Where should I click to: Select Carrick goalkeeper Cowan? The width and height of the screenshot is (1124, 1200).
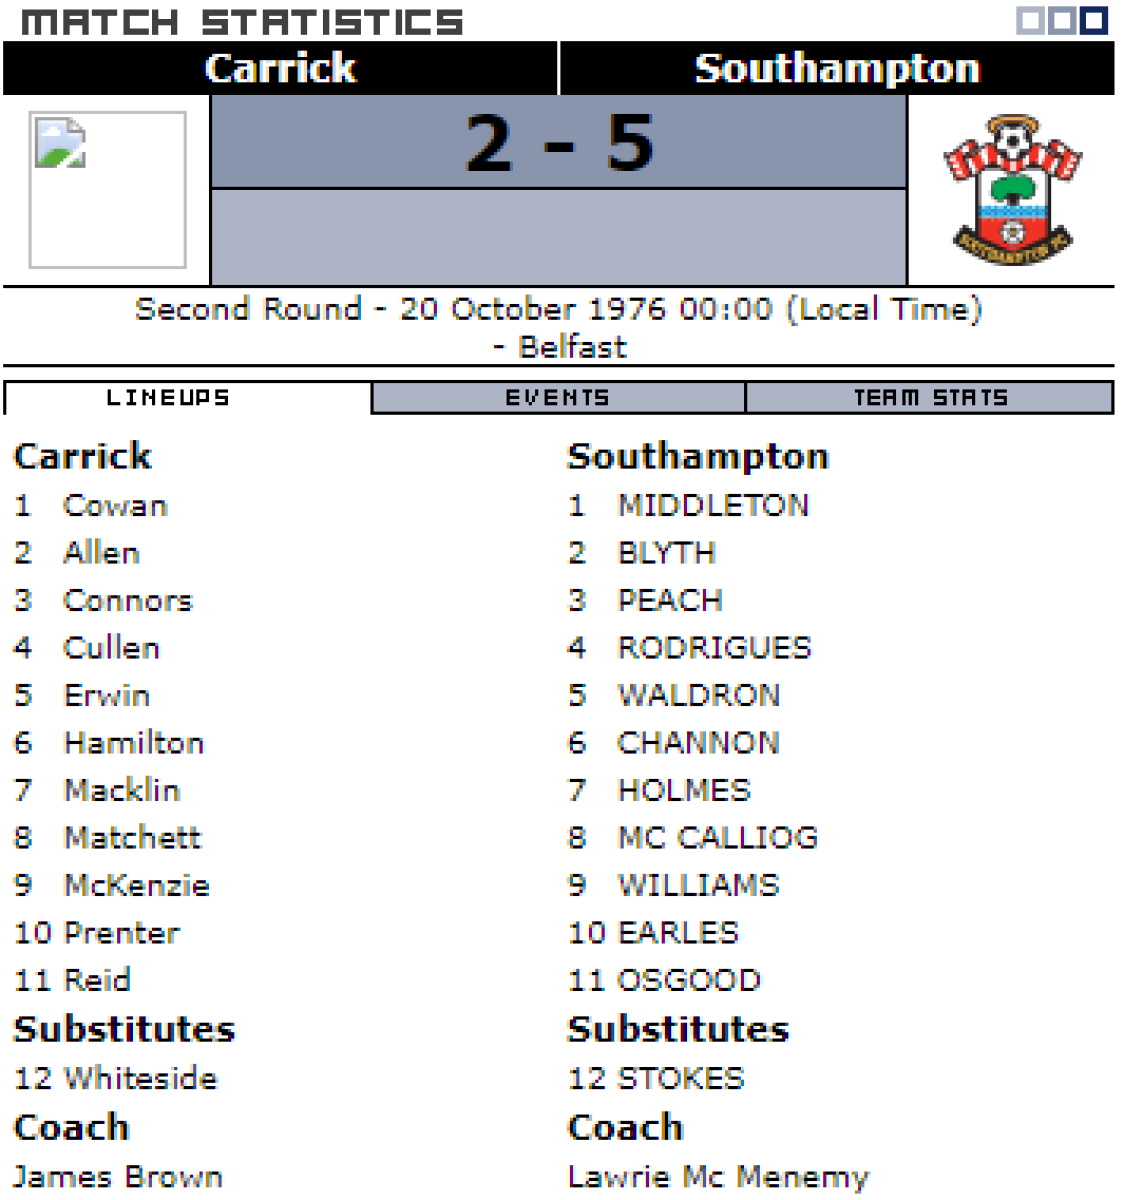pyautogui.click(x=115, y=506)
